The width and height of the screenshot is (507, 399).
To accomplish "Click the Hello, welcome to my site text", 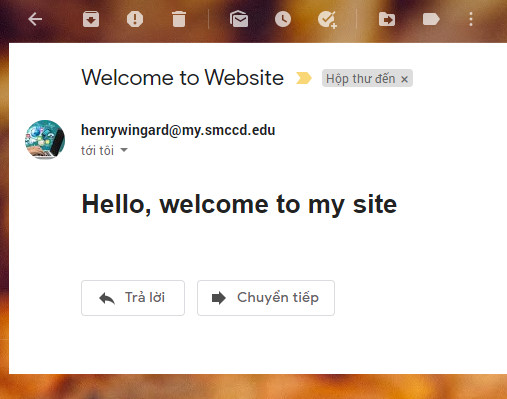I will coord(239,204).
